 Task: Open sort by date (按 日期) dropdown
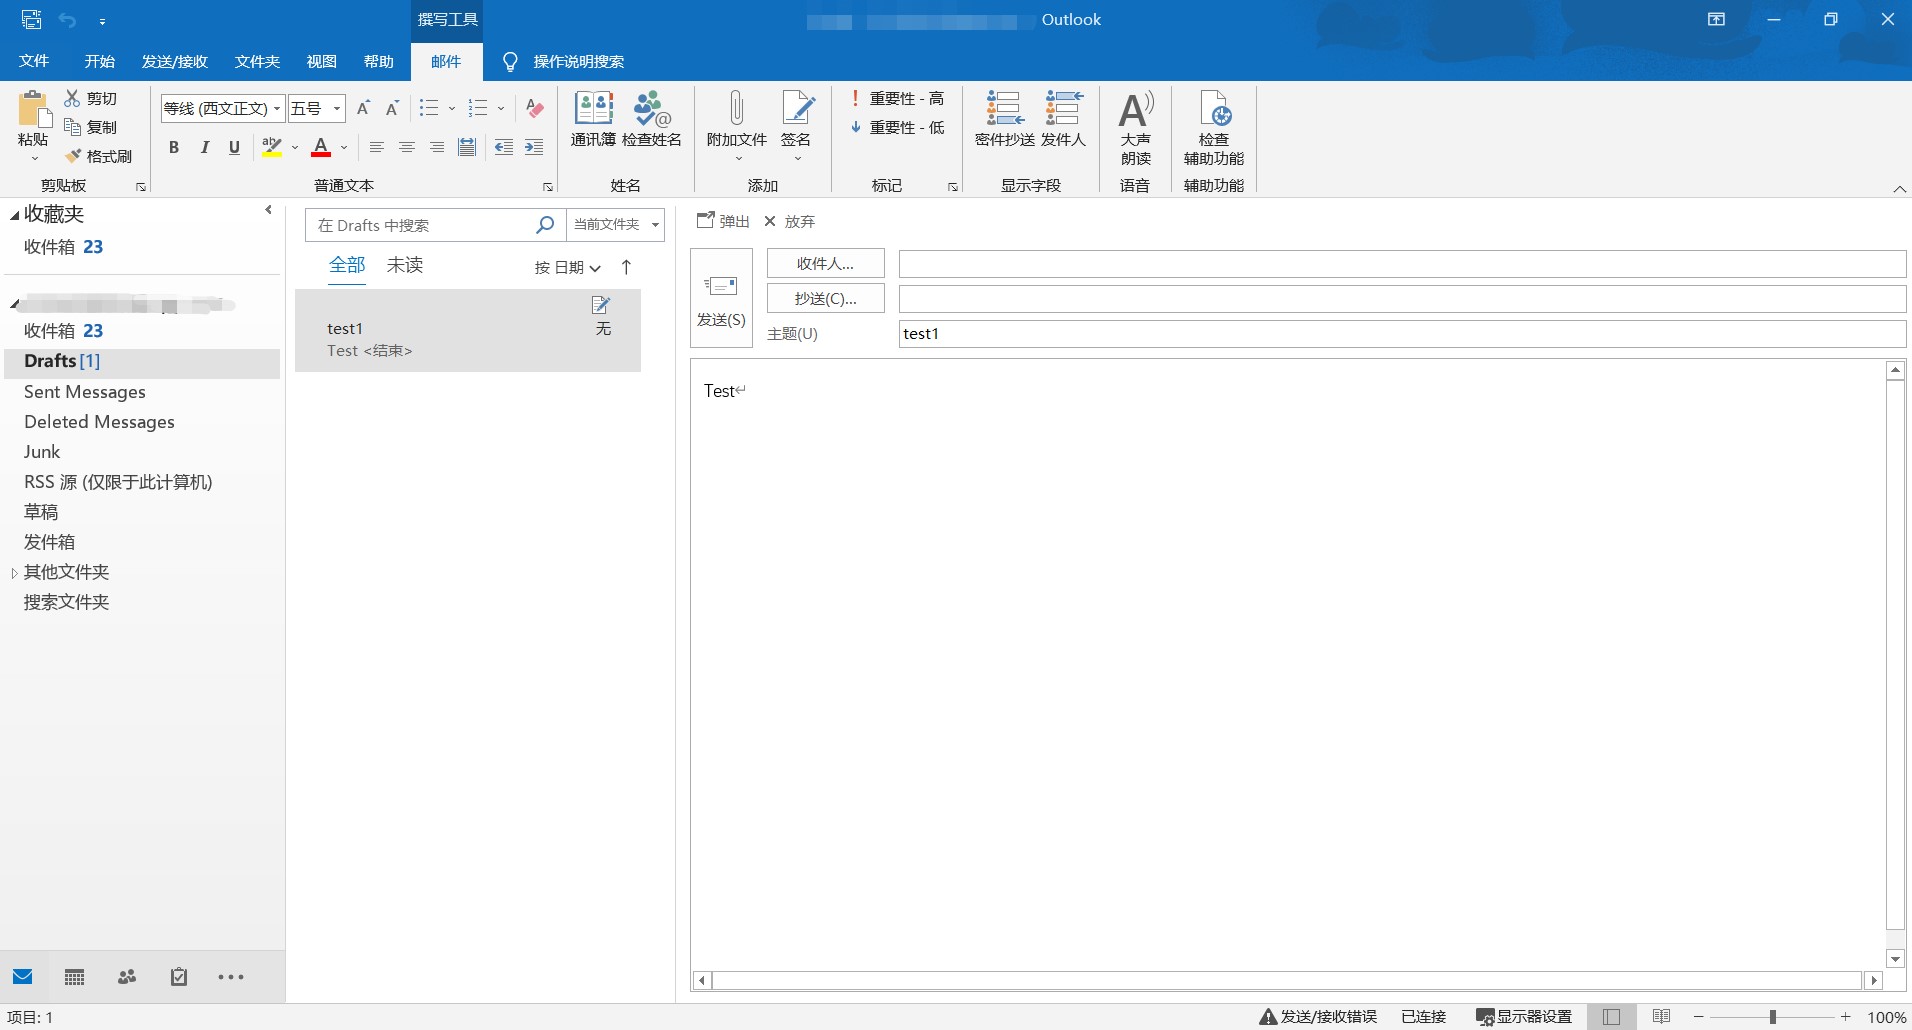click(x=568, y=267)
